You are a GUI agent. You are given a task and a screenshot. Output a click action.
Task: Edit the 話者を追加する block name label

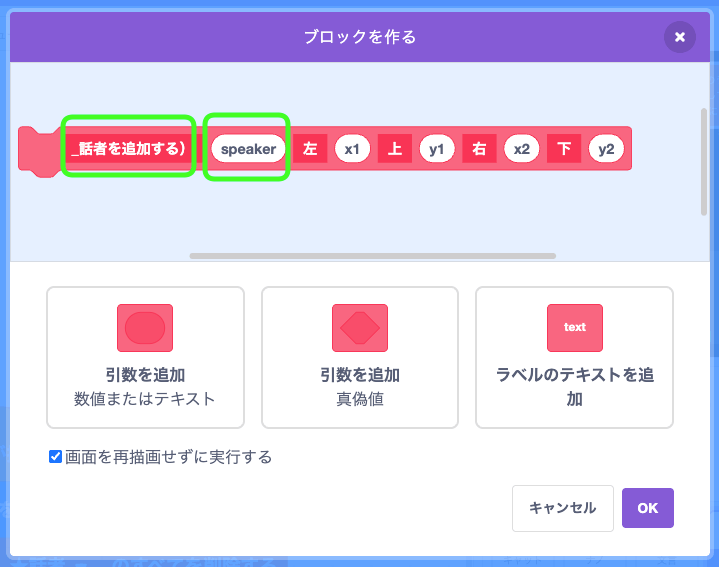tap(128, 149)
